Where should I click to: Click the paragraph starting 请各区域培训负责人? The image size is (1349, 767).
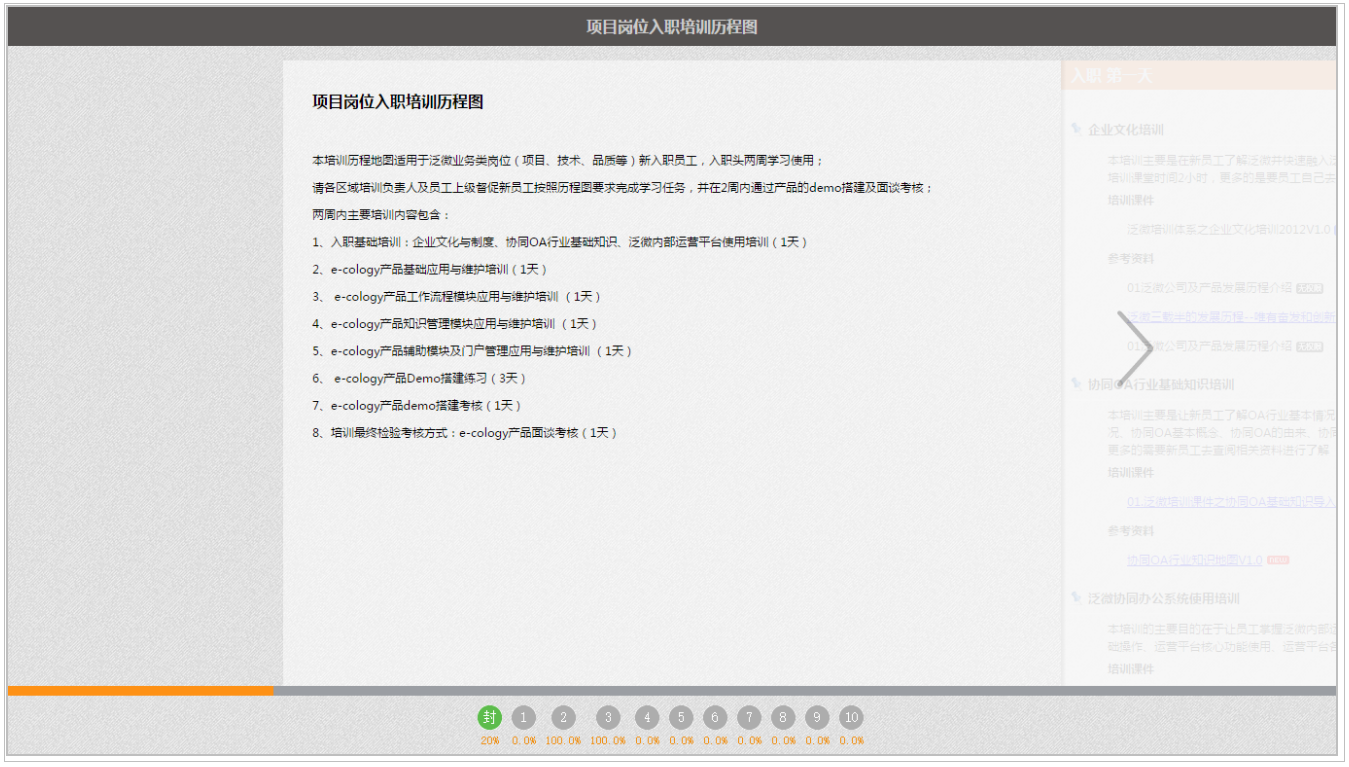pyautogui.click(x=623, y=187)
